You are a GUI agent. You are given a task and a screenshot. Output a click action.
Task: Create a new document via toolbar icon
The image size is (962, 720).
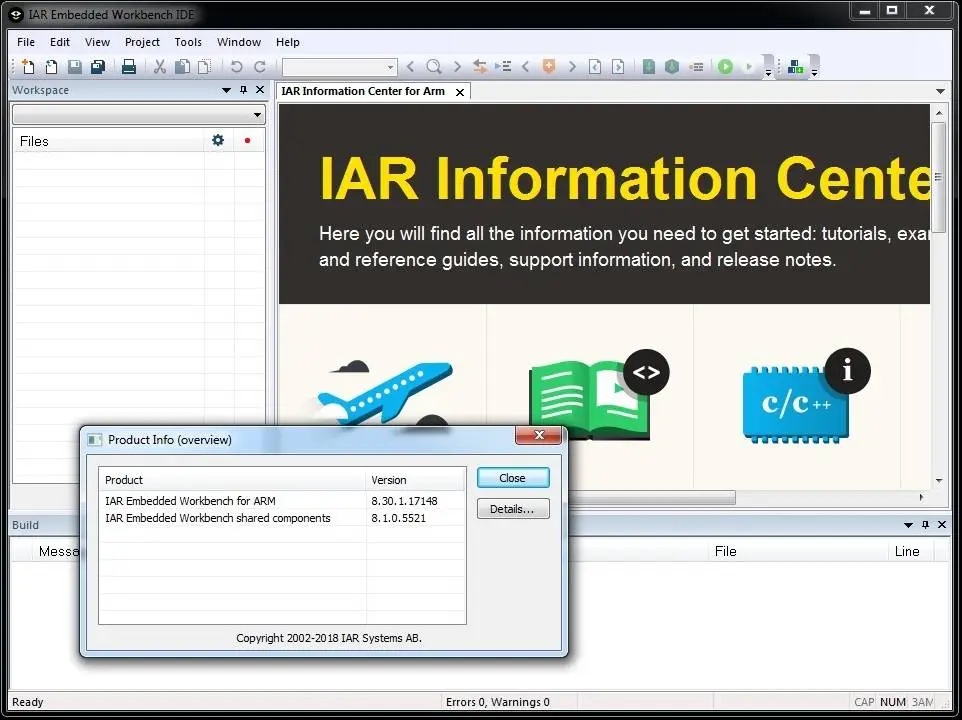point(28,66)
